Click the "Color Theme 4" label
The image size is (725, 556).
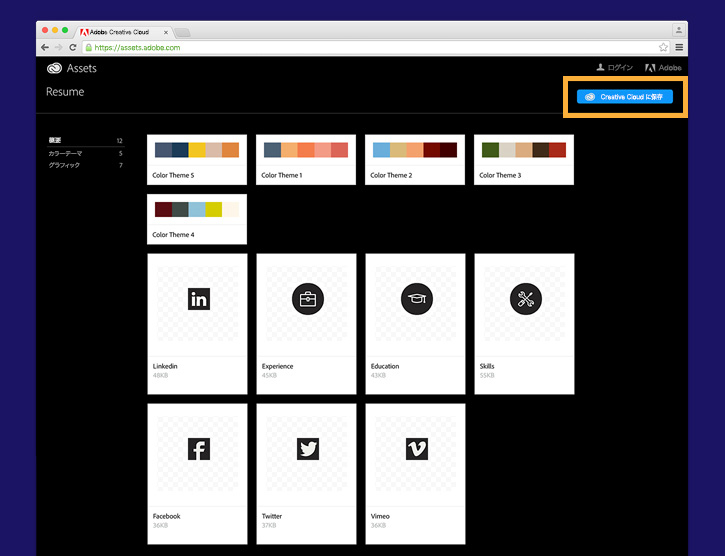[173, 235]
